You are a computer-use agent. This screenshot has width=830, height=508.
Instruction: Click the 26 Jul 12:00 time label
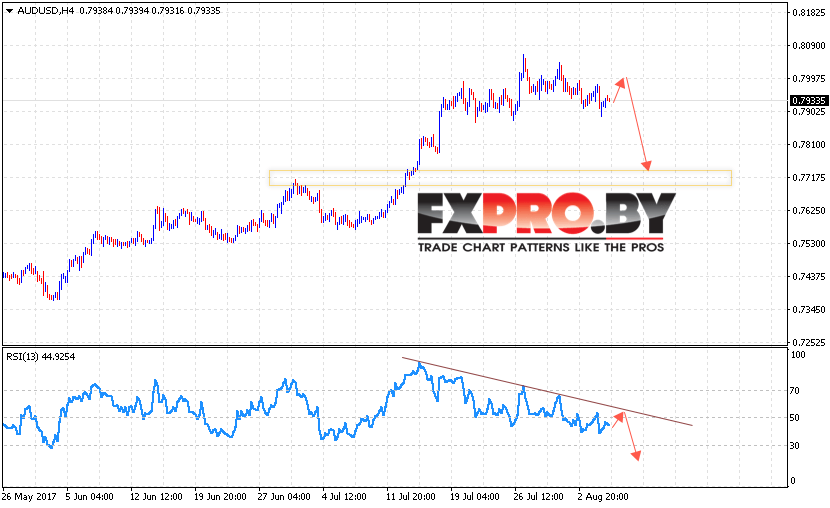click(x=539, y=497)
